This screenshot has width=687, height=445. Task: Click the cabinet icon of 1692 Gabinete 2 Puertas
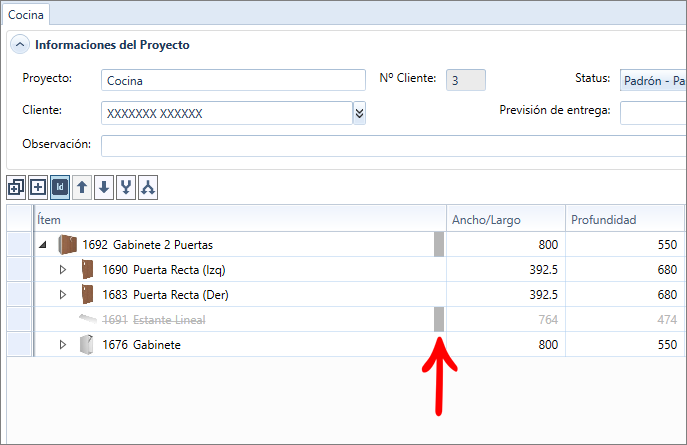click(x=67, y=245)
